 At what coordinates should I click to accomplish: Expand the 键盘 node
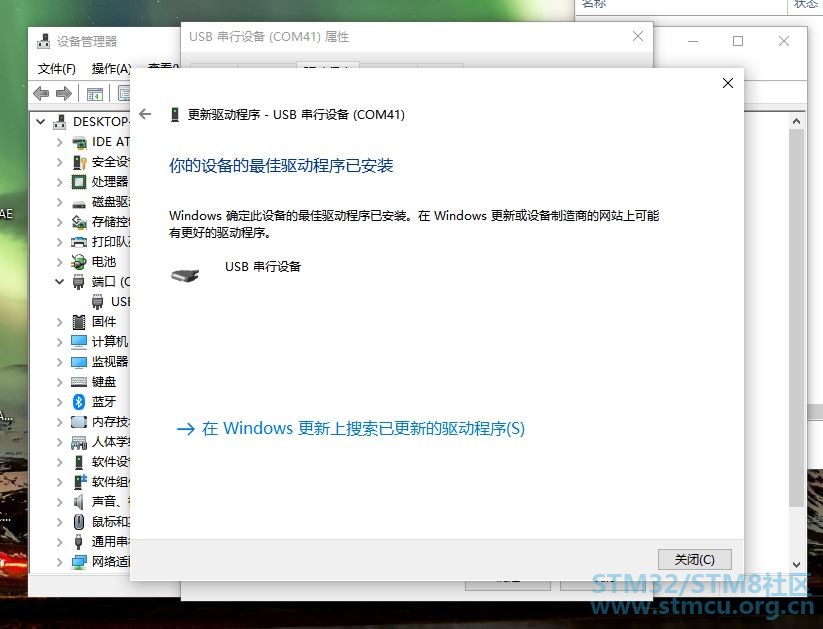59,382
